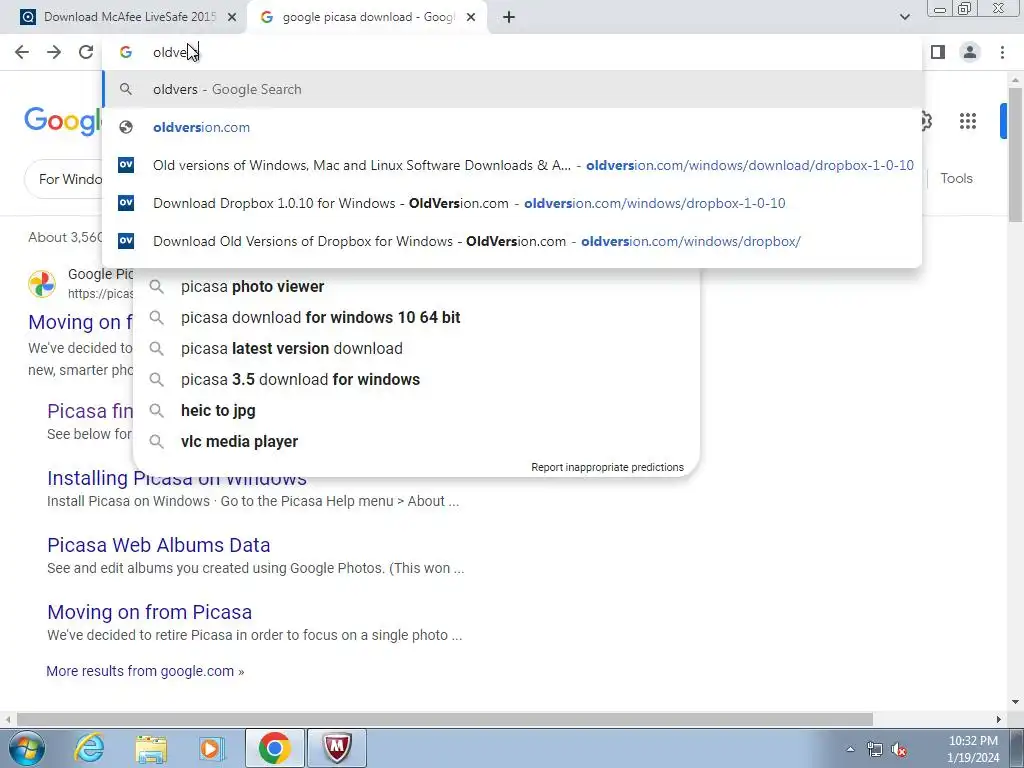Open the tab search chevron
The width and height of the screenshot is (1024, 768).
tap(904, 18)
